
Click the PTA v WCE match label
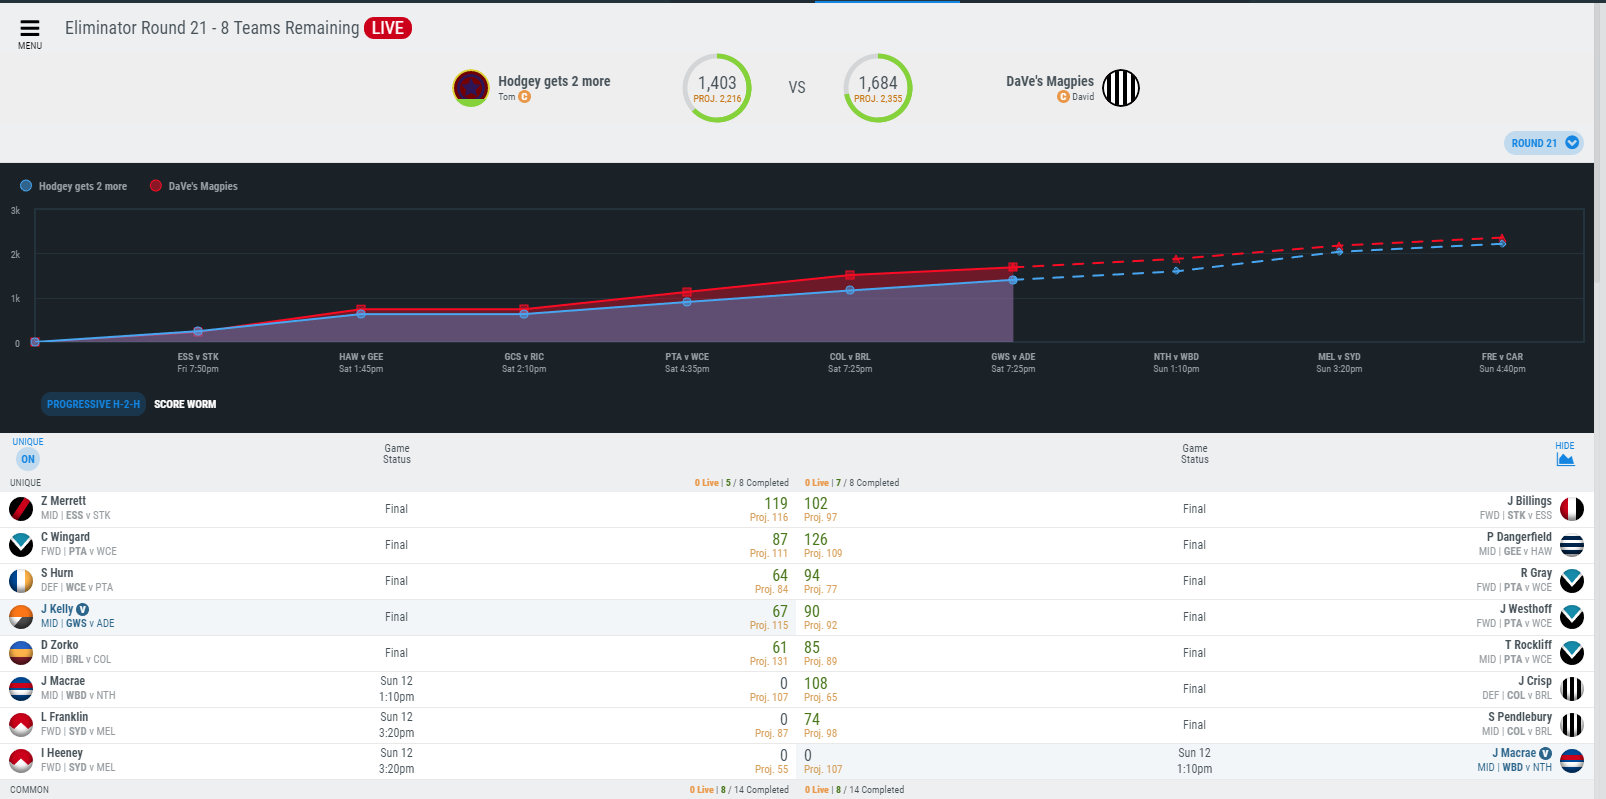tap(687, 357)
